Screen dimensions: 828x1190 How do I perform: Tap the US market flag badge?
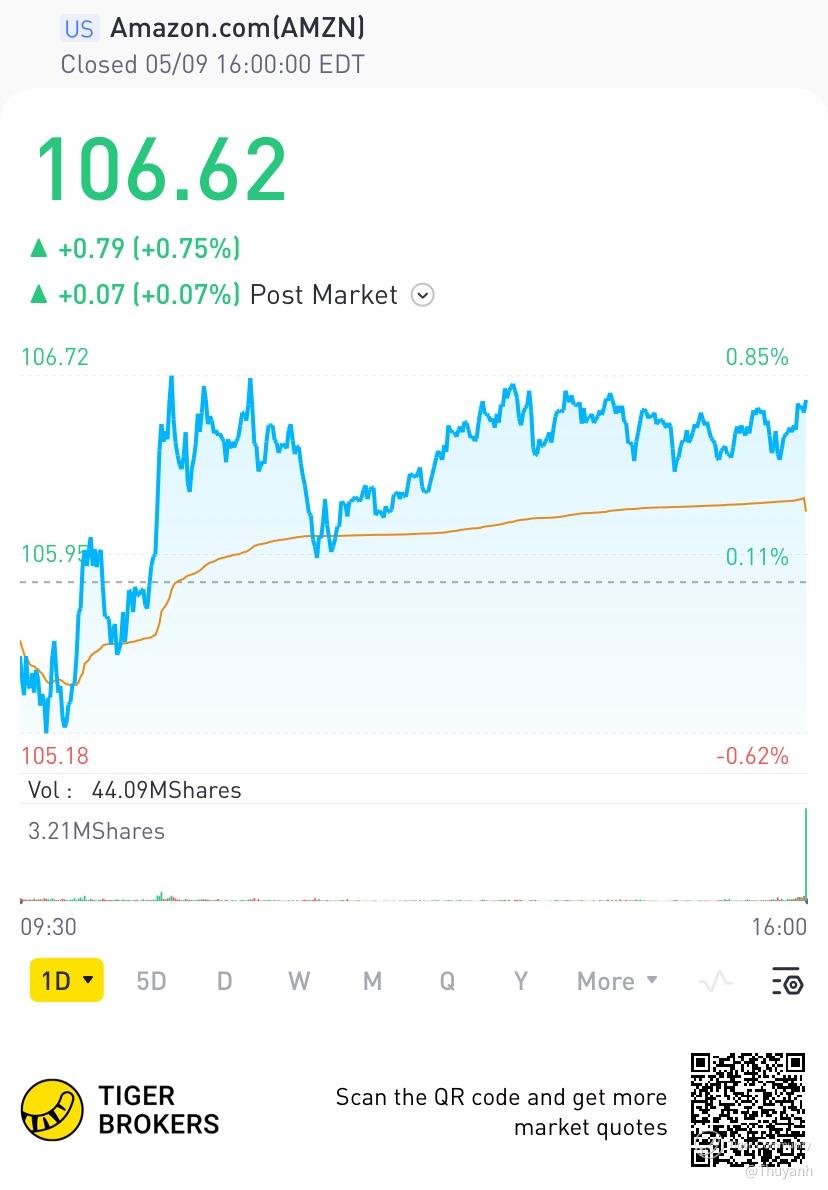click(79, 28)
